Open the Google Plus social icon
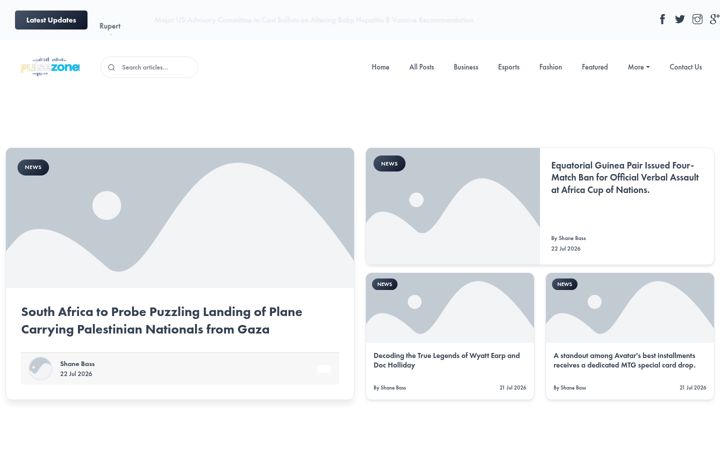 point(714,19)
